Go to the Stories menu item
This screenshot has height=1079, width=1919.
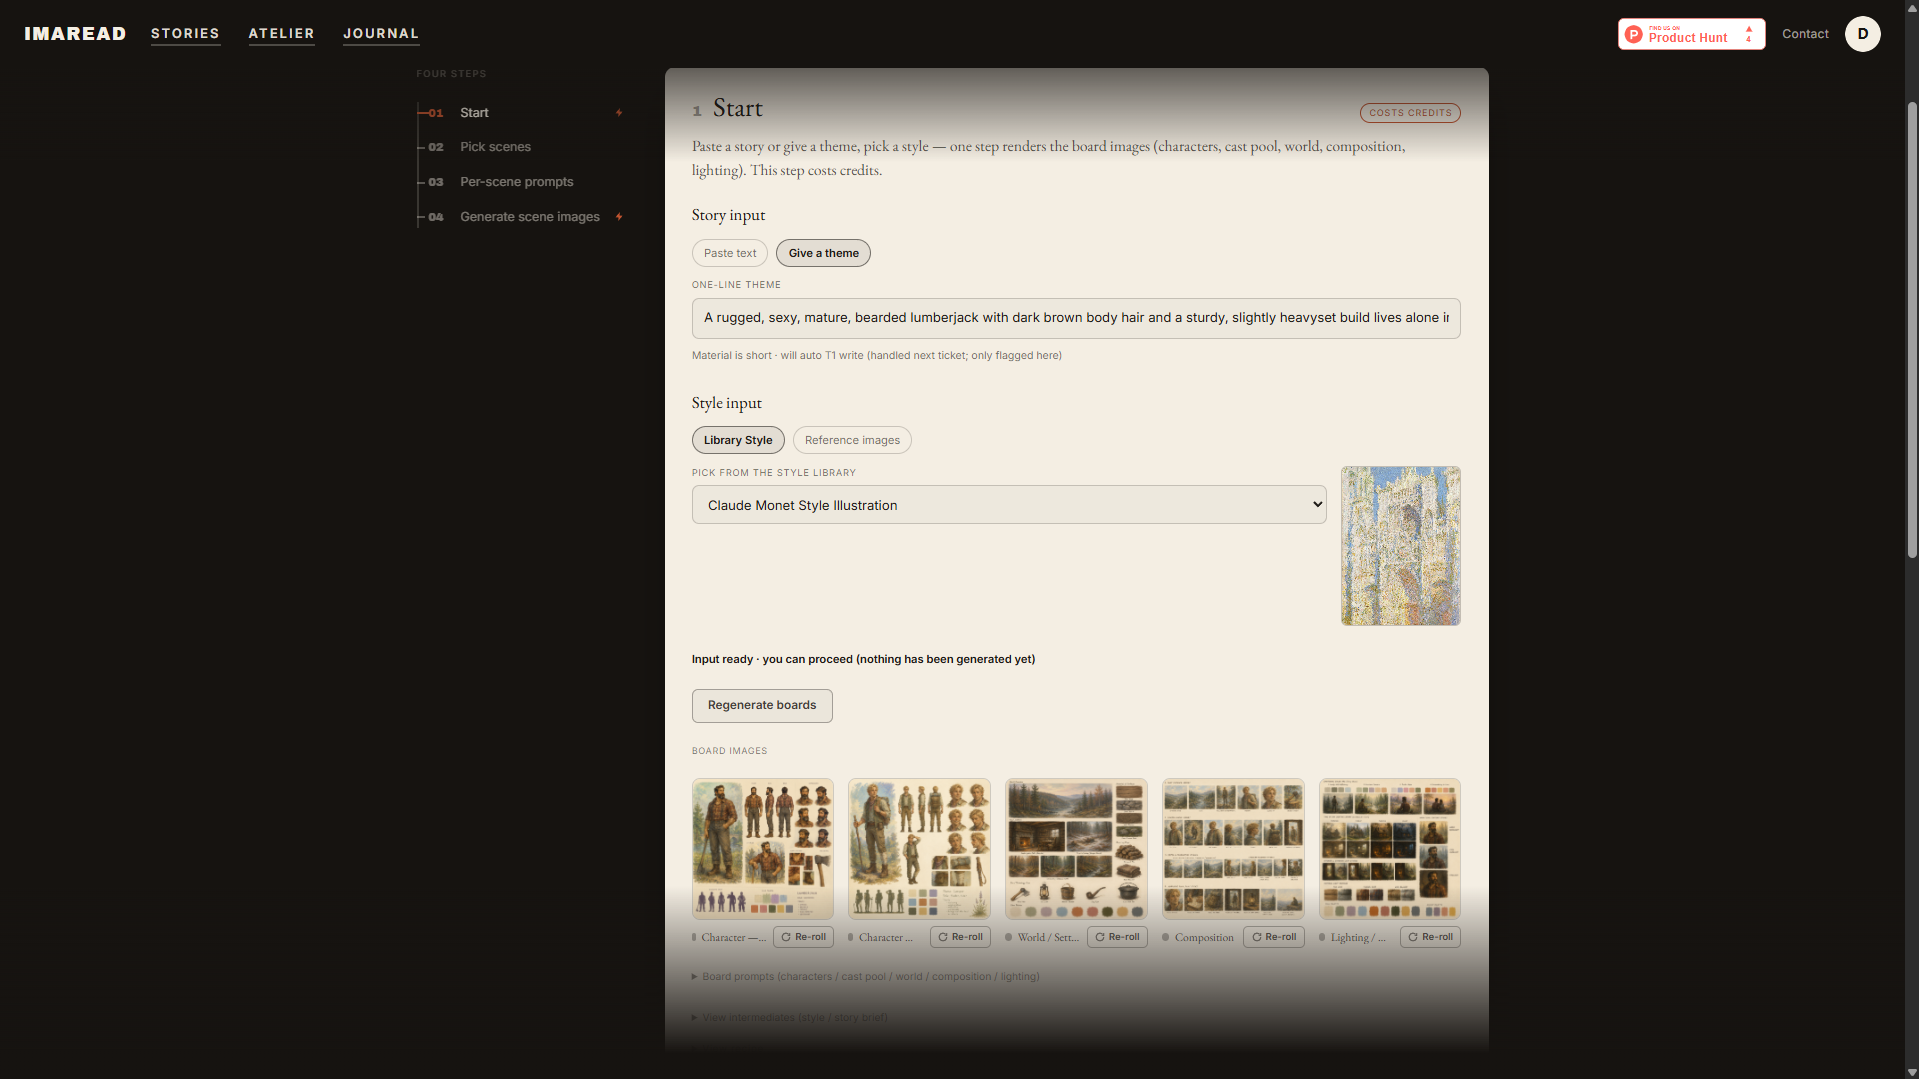click(185, 34)
